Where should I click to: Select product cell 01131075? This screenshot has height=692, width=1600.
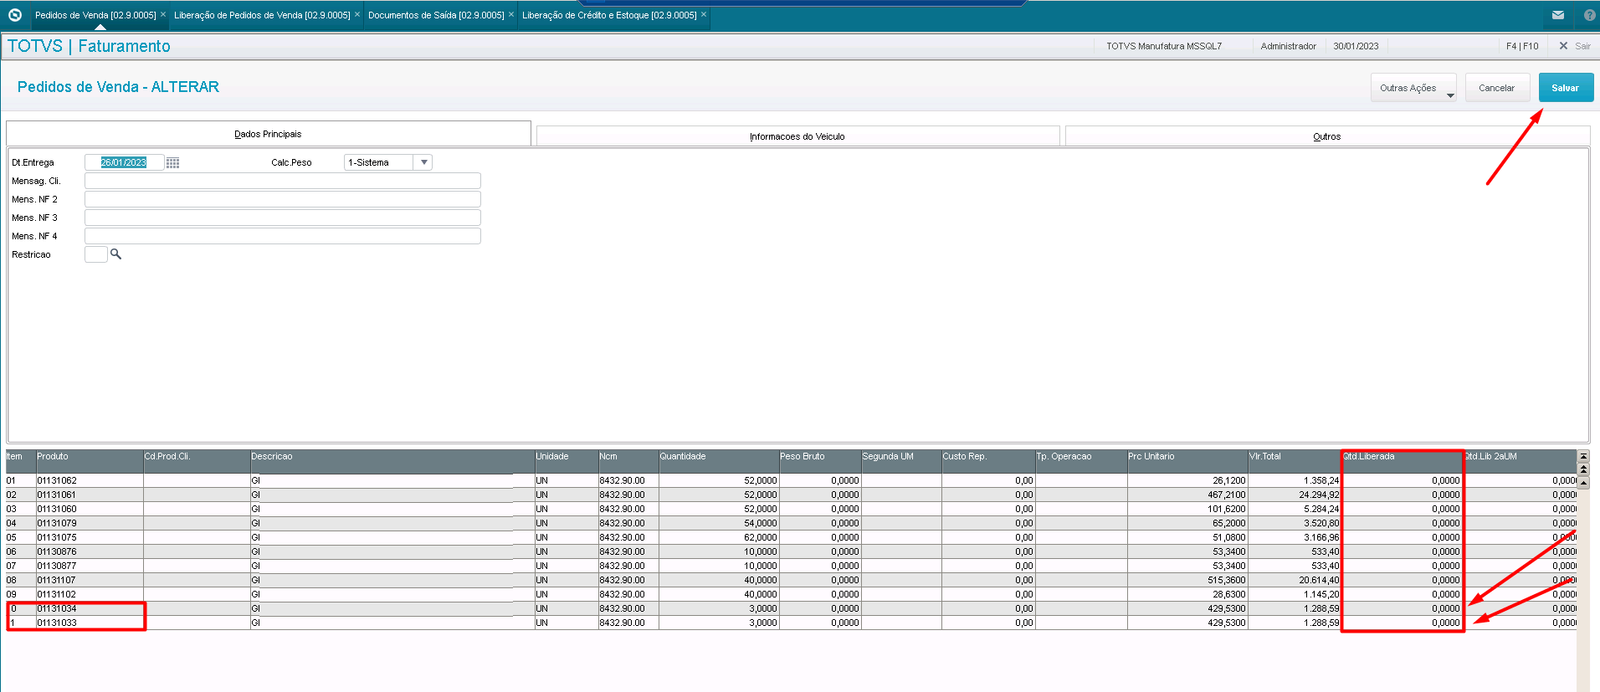coord(89,537)
